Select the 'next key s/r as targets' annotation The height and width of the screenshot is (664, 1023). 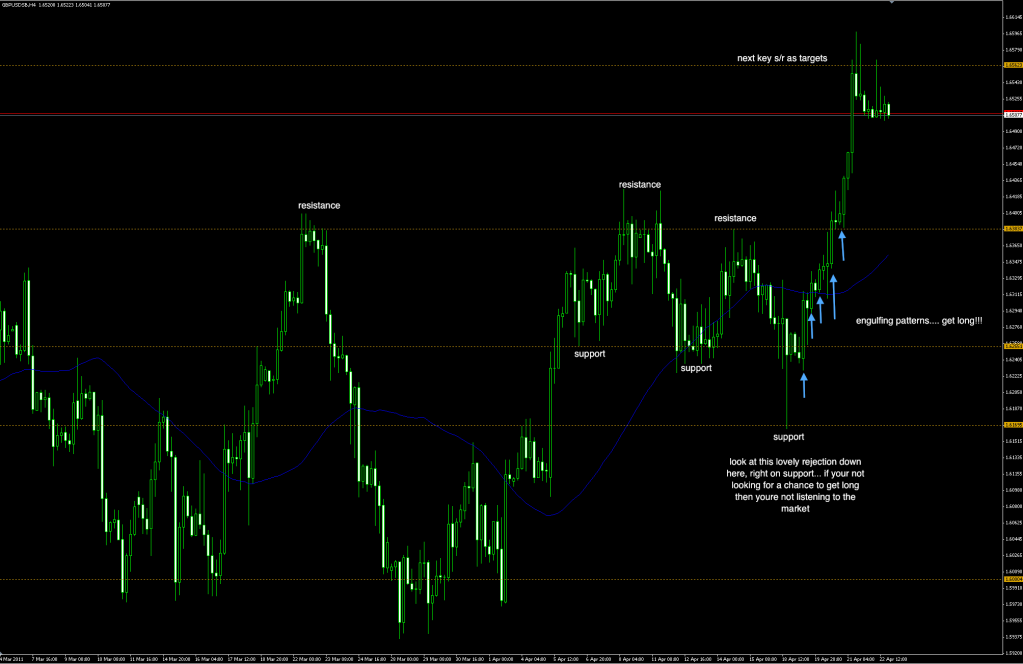click(x=781, y=59)
